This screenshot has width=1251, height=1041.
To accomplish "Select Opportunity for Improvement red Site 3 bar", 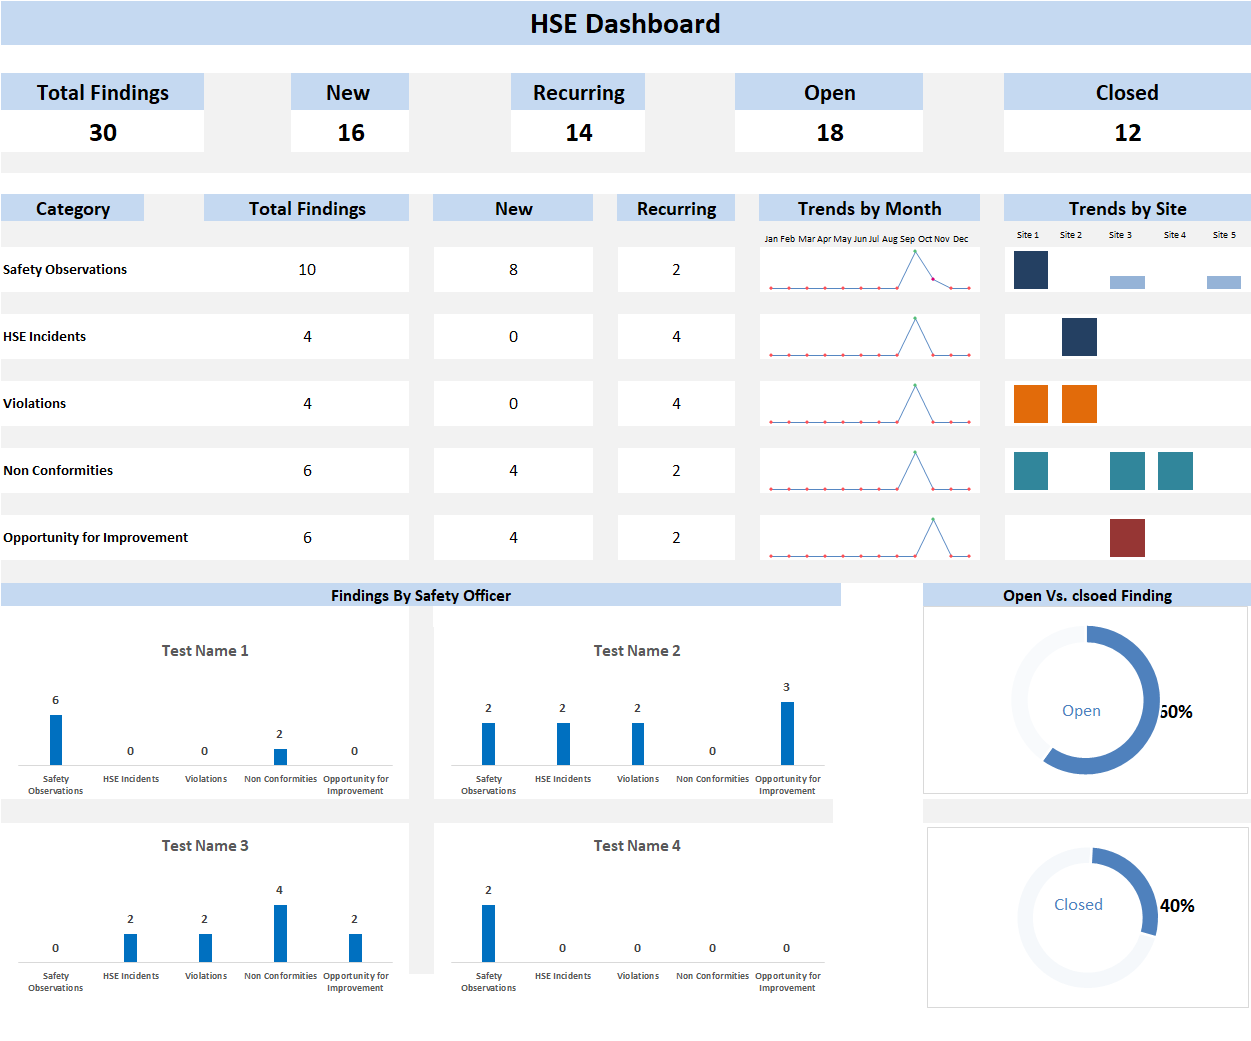I will coord(1127,538).
